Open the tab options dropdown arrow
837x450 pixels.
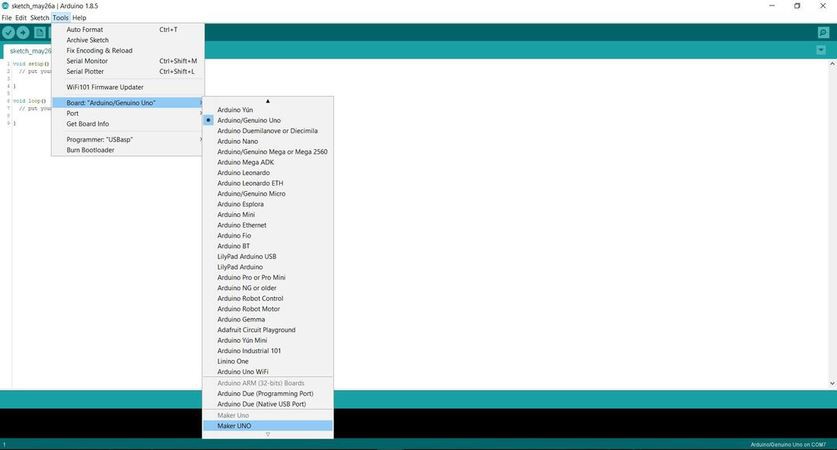coord(821,50)
